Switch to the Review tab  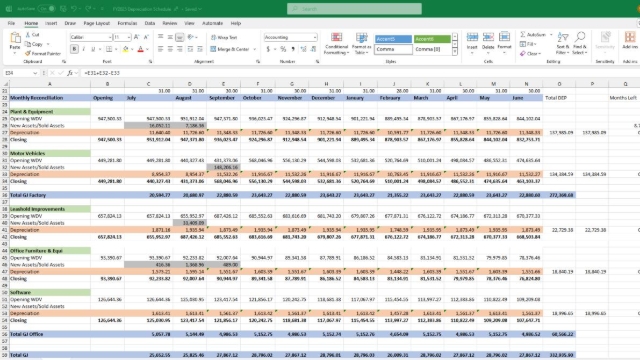pos(169,23)
